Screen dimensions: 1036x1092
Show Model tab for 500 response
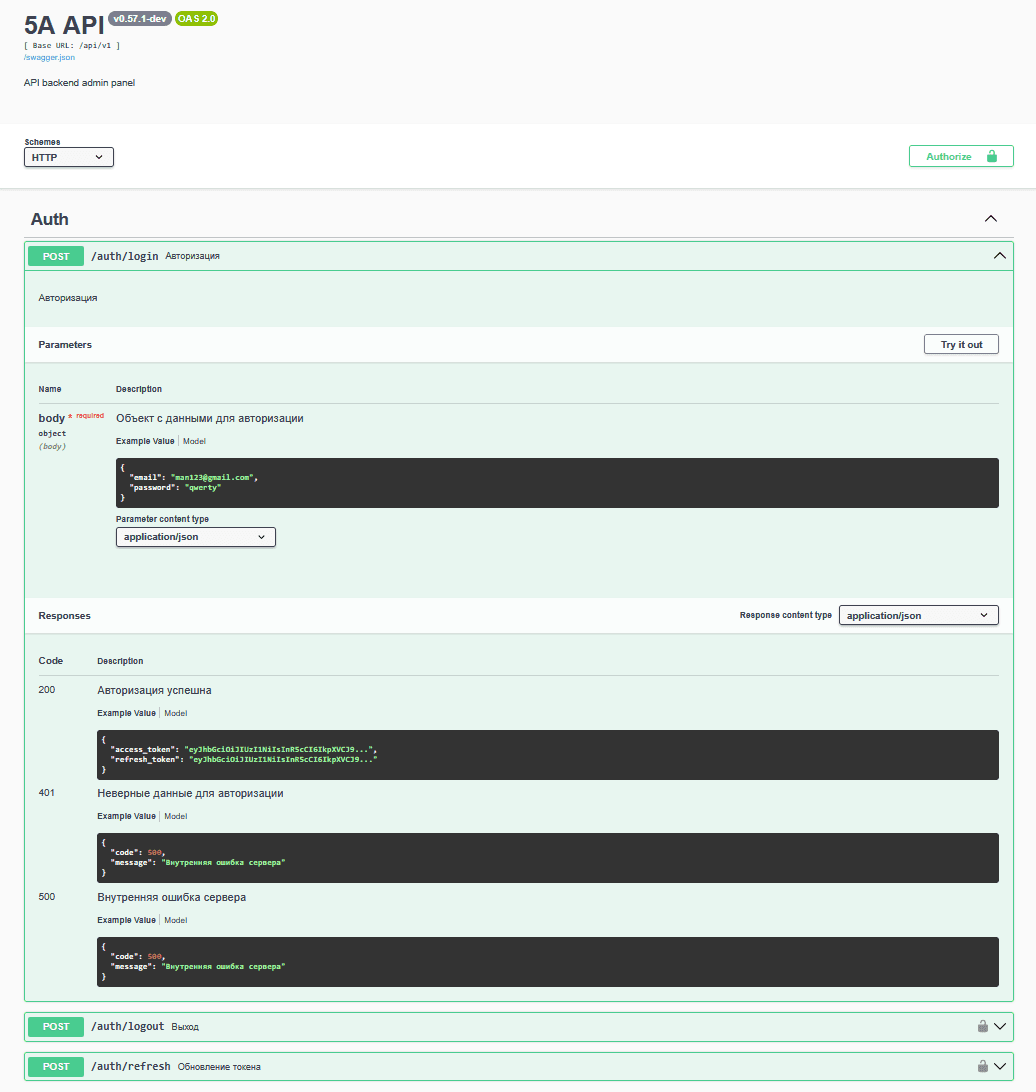[175, 920]
